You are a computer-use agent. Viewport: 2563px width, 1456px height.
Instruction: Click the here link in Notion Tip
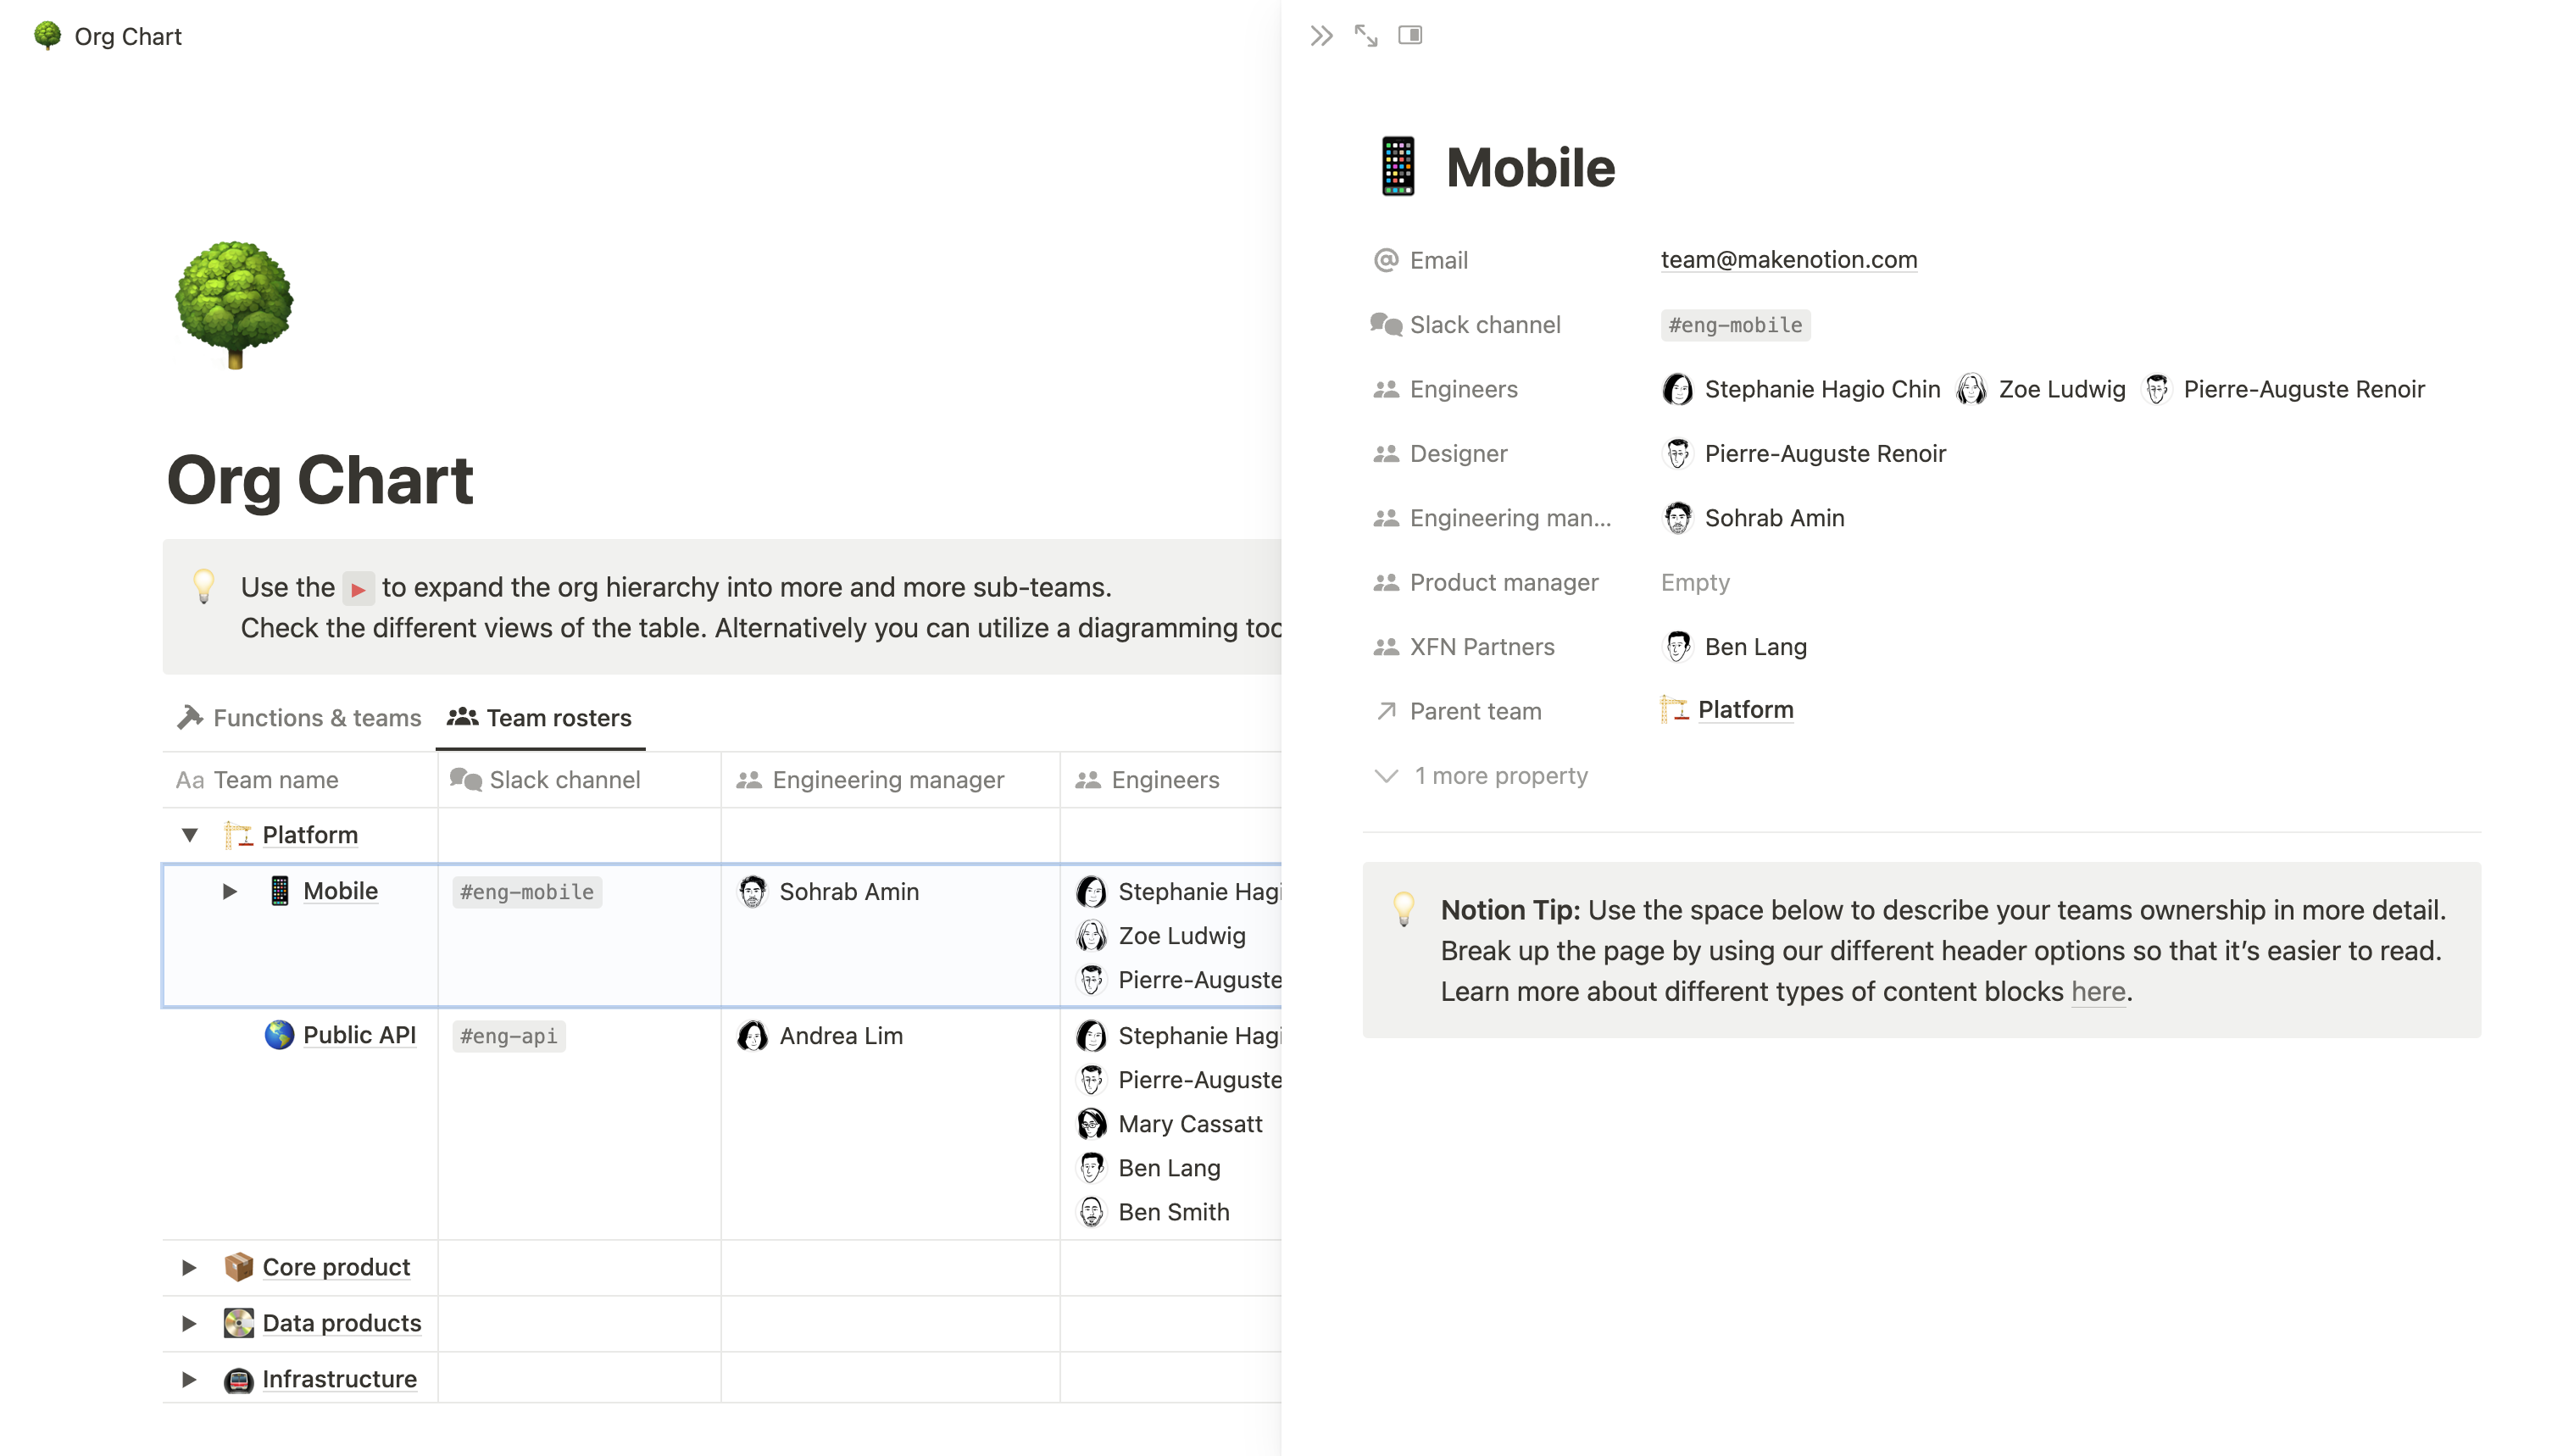2097,991
